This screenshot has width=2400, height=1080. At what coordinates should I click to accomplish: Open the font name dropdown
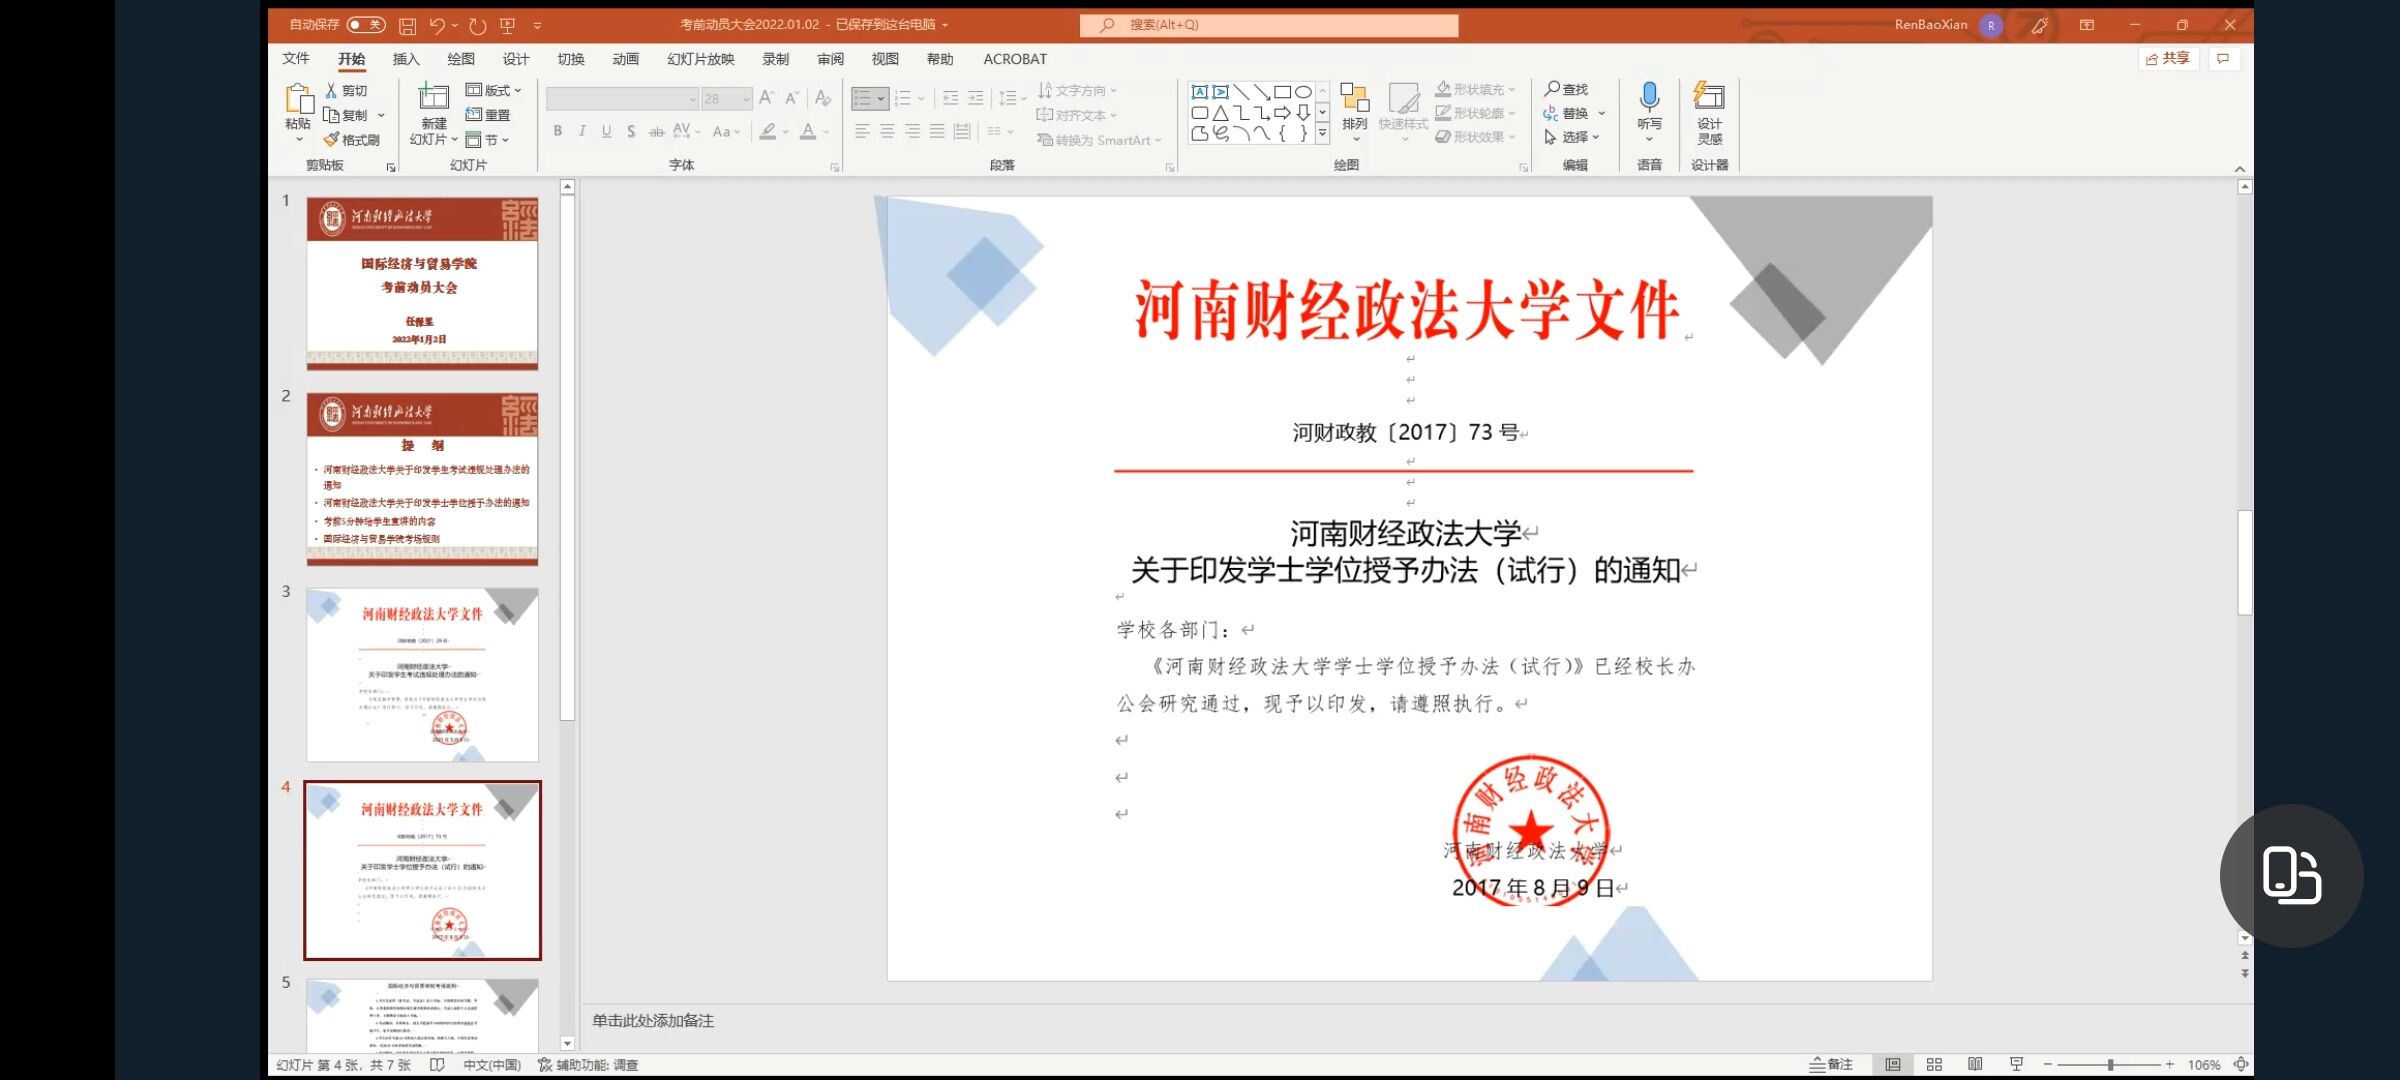click(691, 99)
